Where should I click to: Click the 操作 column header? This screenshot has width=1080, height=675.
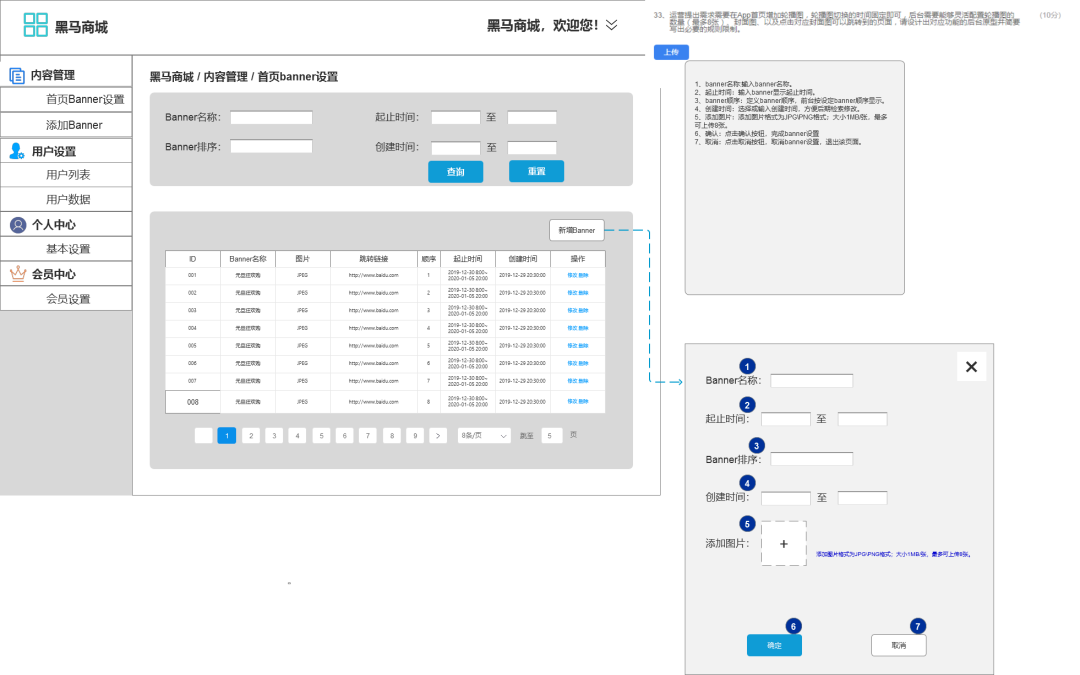click(578, 259)
